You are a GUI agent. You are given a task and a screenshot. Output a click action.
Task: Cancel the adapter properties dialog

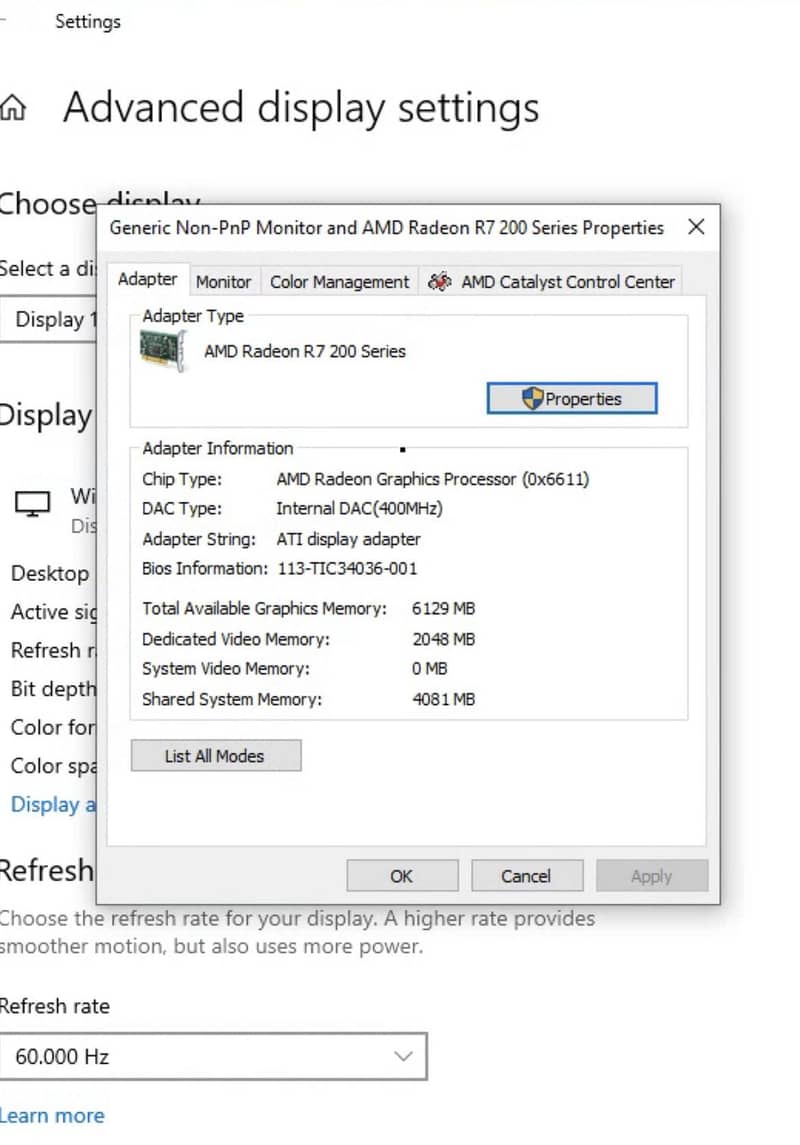pos(527,875)
